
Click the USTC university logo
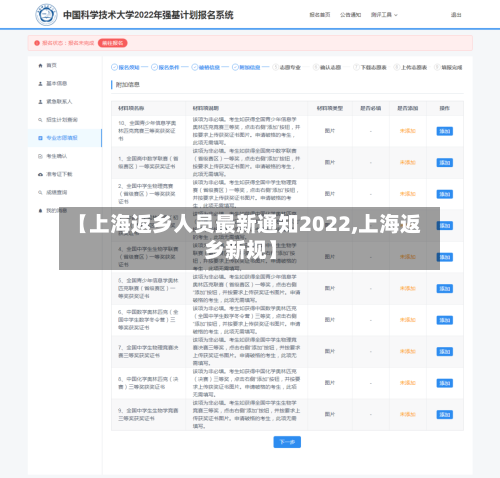pos(46,15)
